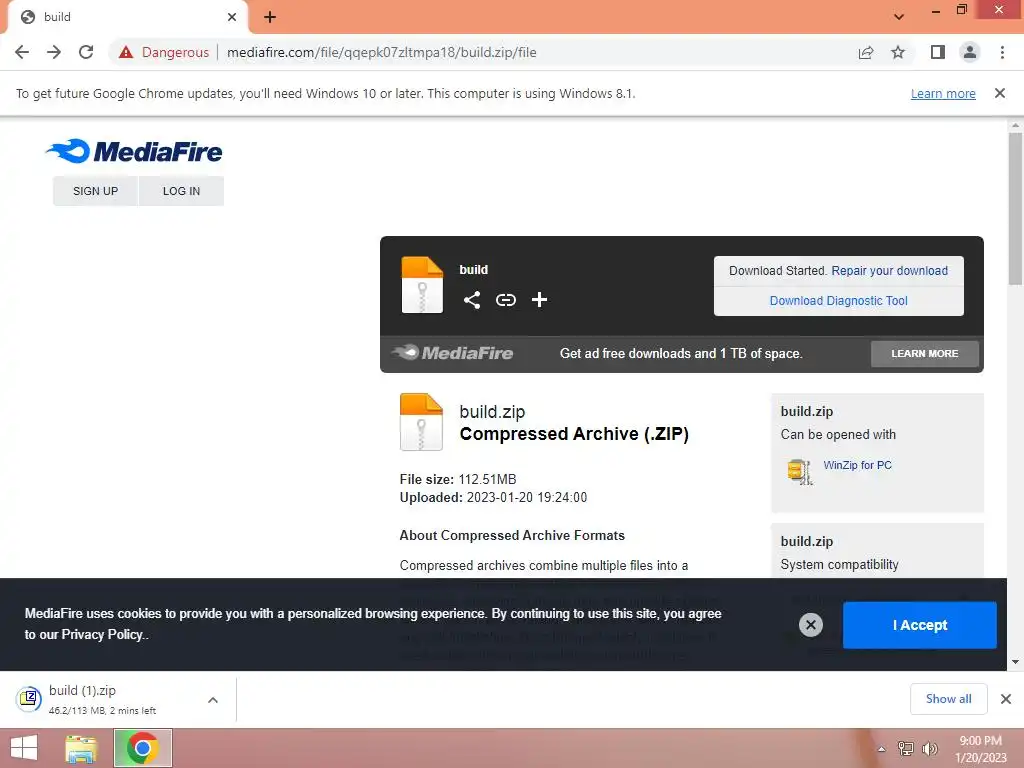Screen dimensions: 1024x768
Task: Open File Explorer from the taskbar
Action: (81, 748)
